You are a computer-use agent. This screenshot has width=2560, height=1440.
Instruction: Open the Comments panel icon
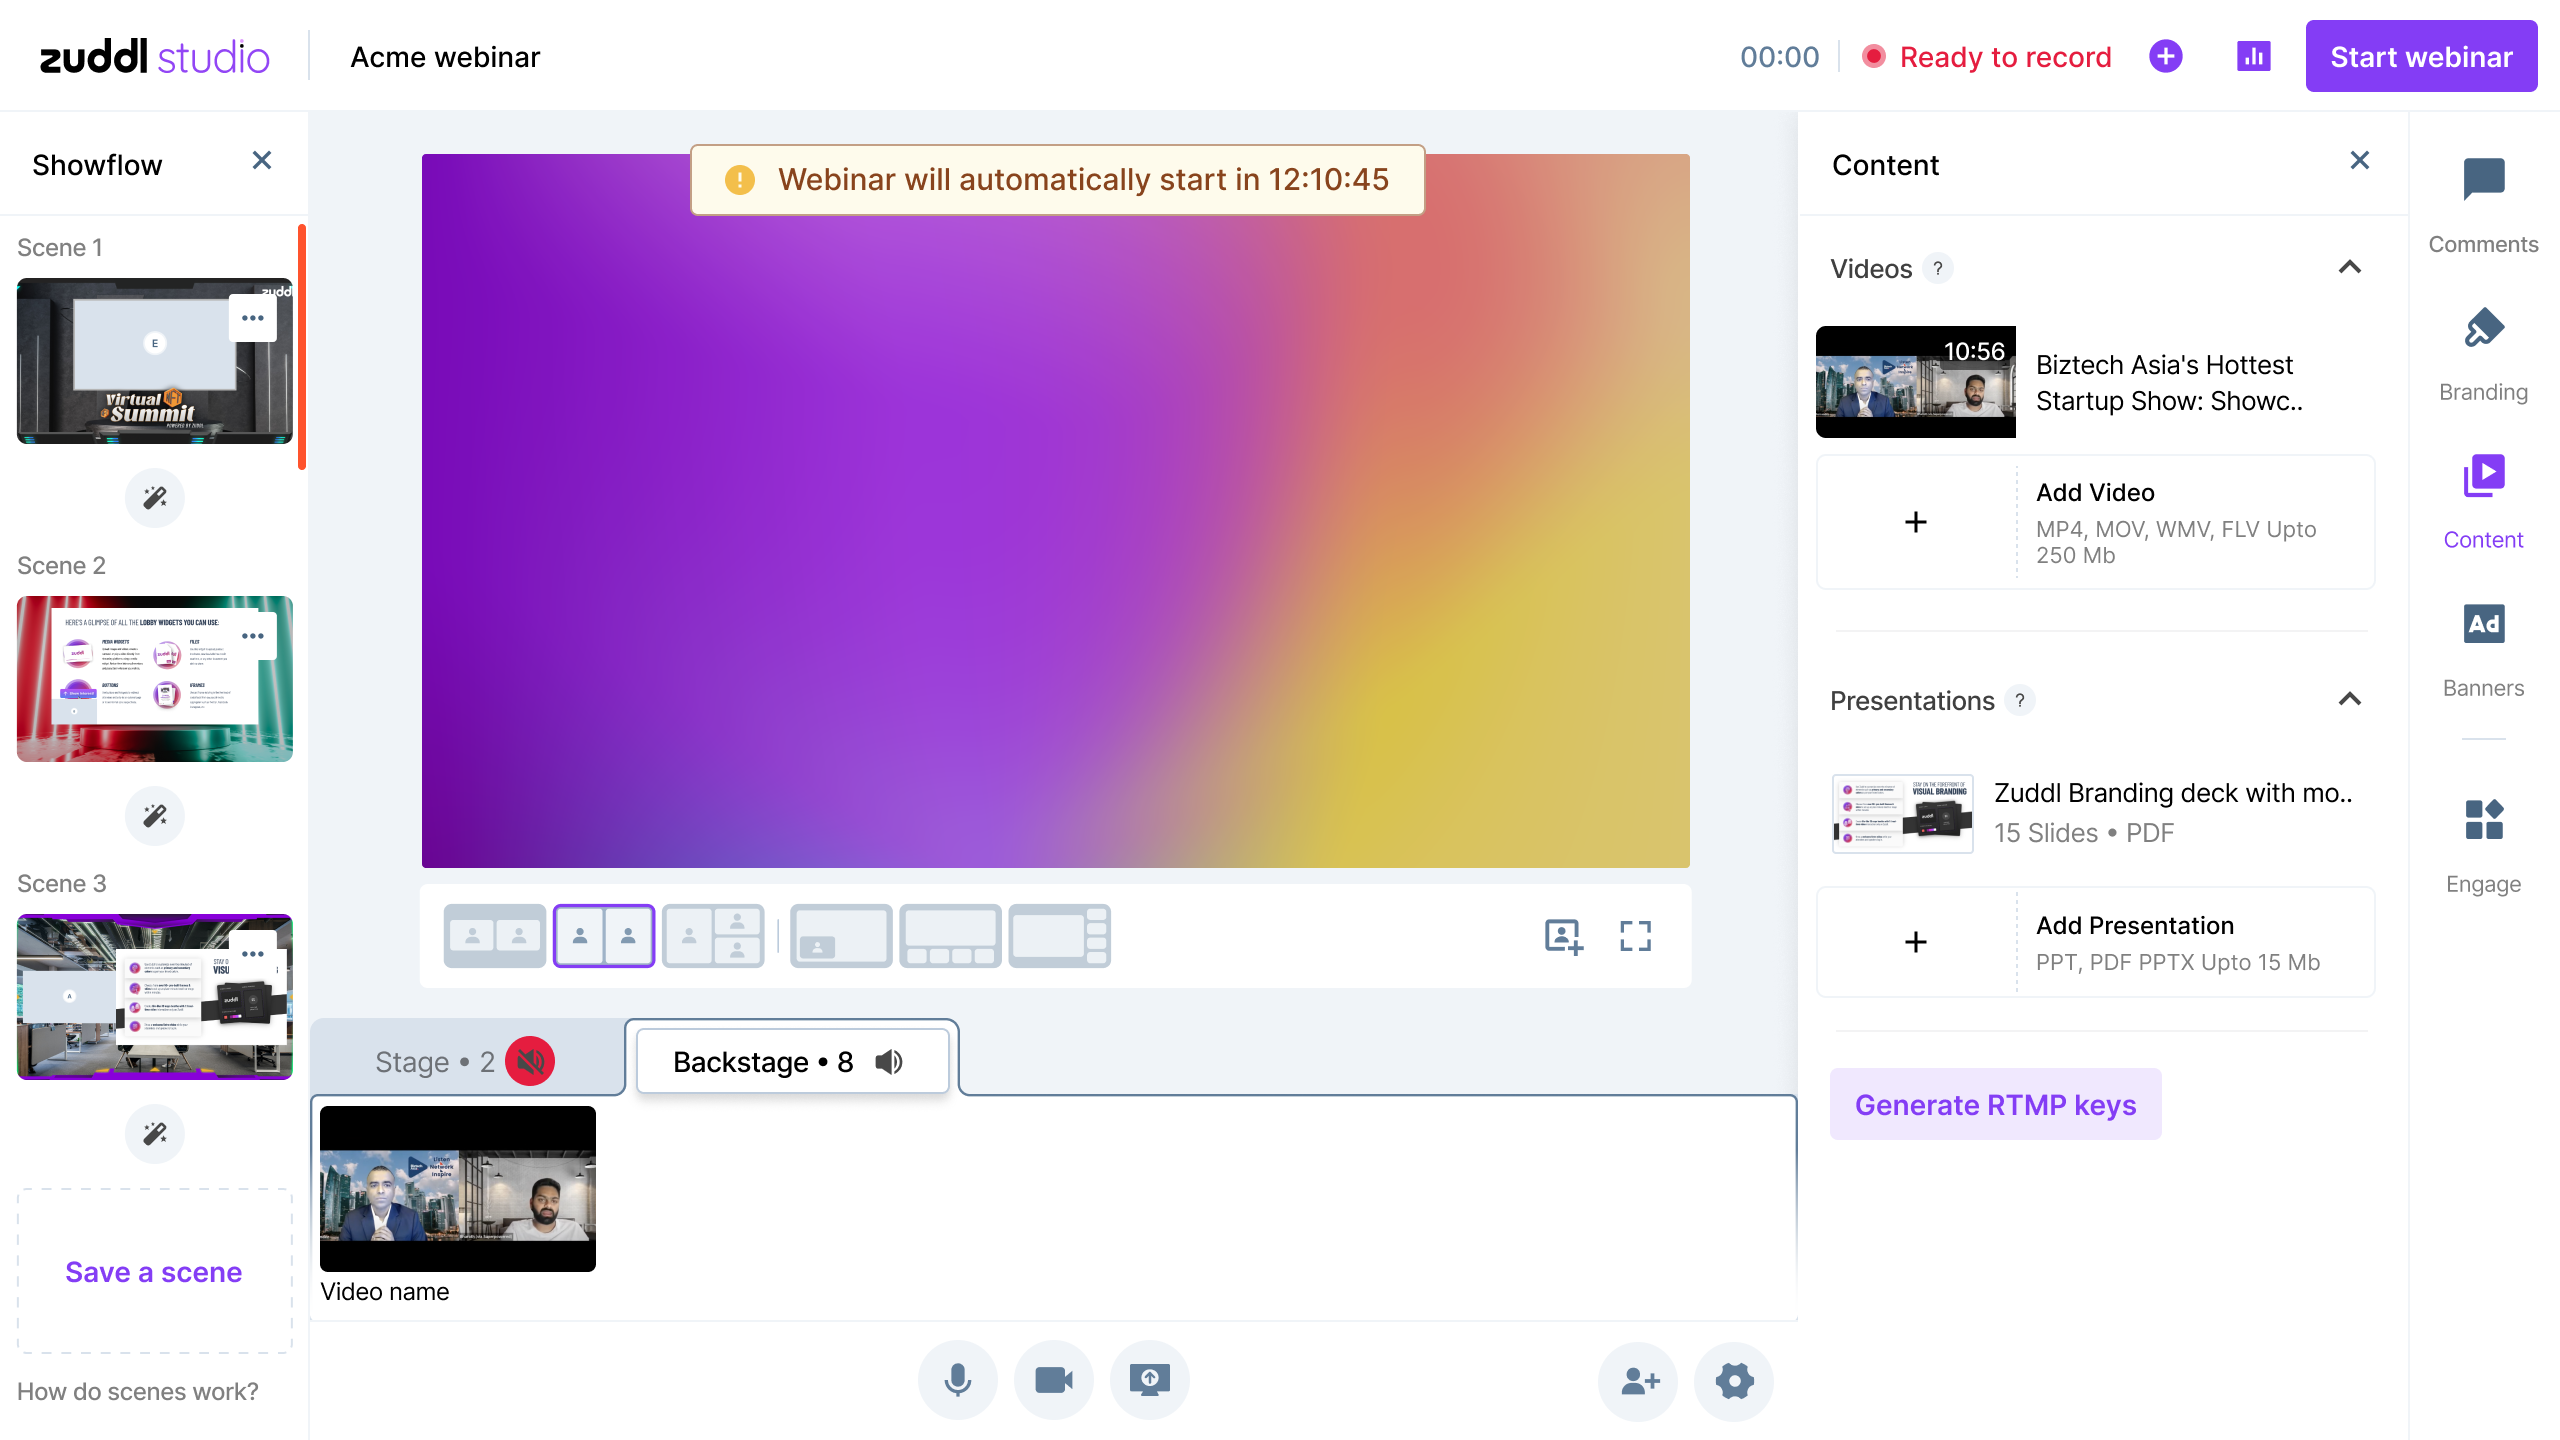(x=2483, y=180)
